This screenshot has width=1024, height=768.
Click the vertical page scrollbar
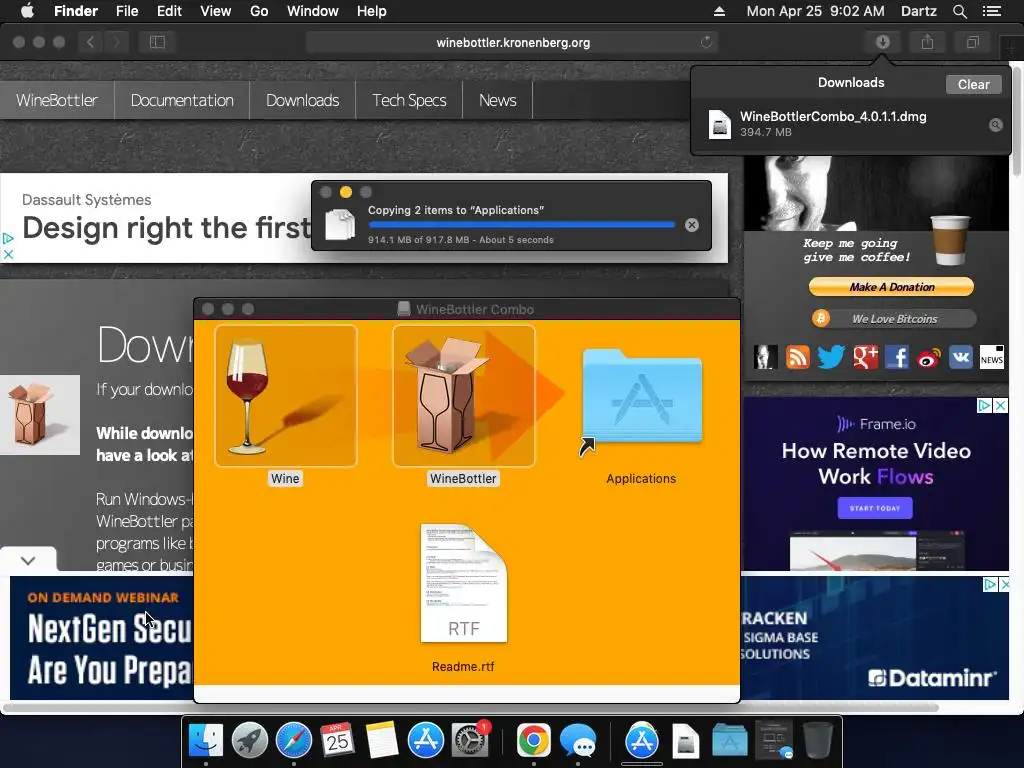coord(1017,120)
